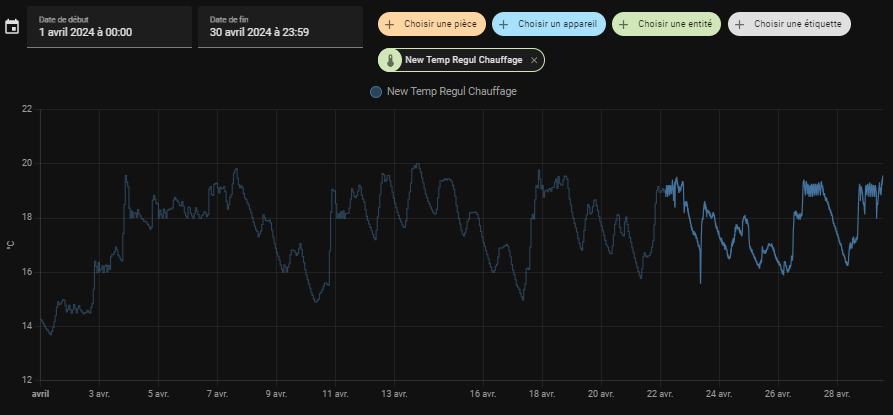Click the thermometer icon in the entity chip
Screen dimensions: 893x415
(x=391, y=61)
